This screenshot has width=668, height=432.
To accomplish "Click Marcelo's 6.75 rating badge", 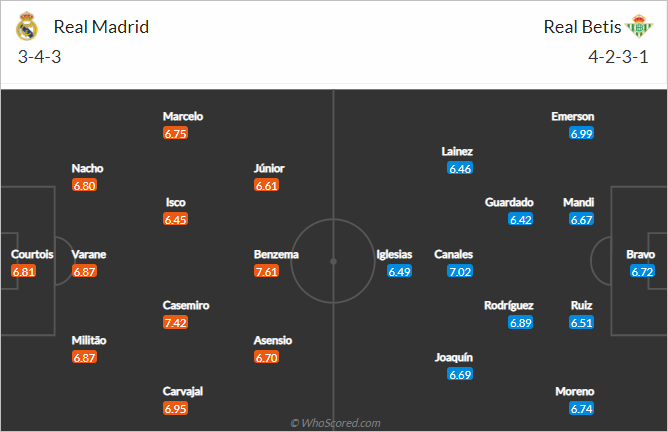I will [176, 134].
